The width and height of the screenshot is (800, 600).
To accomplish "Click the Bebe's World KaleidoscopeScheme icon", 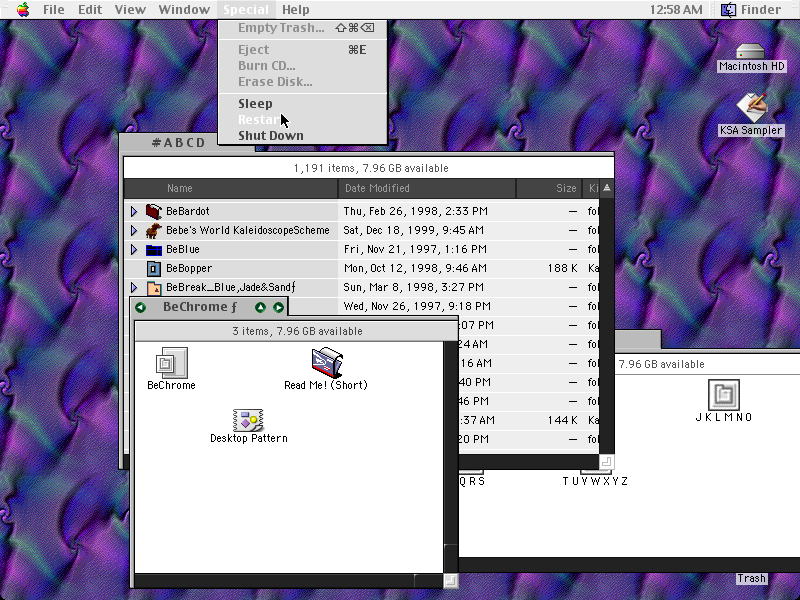I will tap(154, 231).
